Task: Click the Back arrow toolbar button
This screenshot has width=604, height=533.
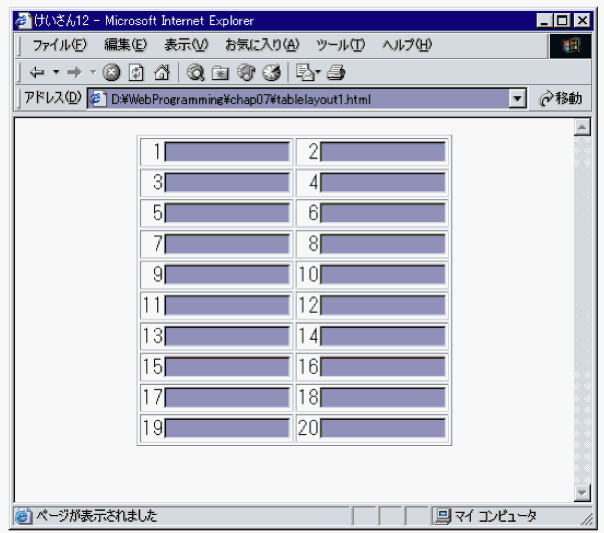Action: click(37, 72)
